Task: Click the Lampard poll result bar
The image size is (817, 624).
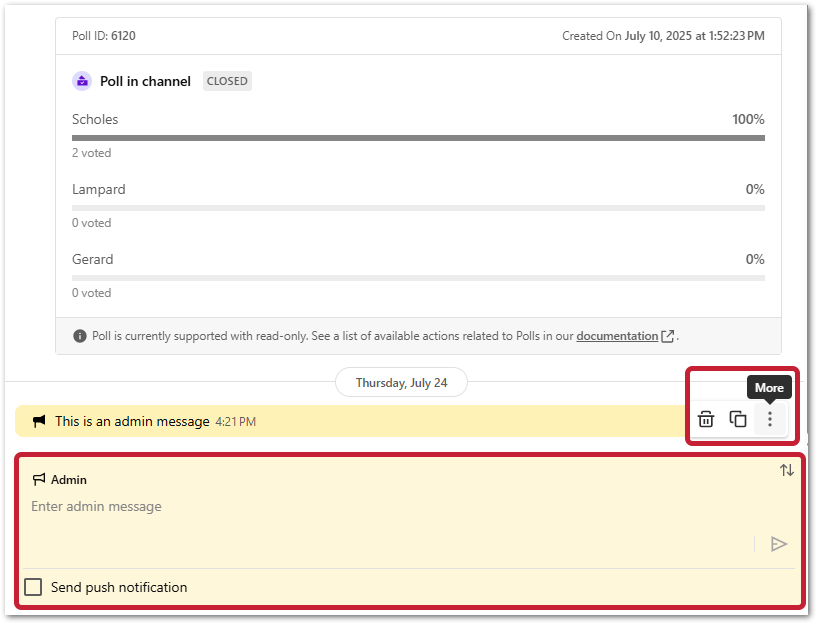Action: (418, 208)
